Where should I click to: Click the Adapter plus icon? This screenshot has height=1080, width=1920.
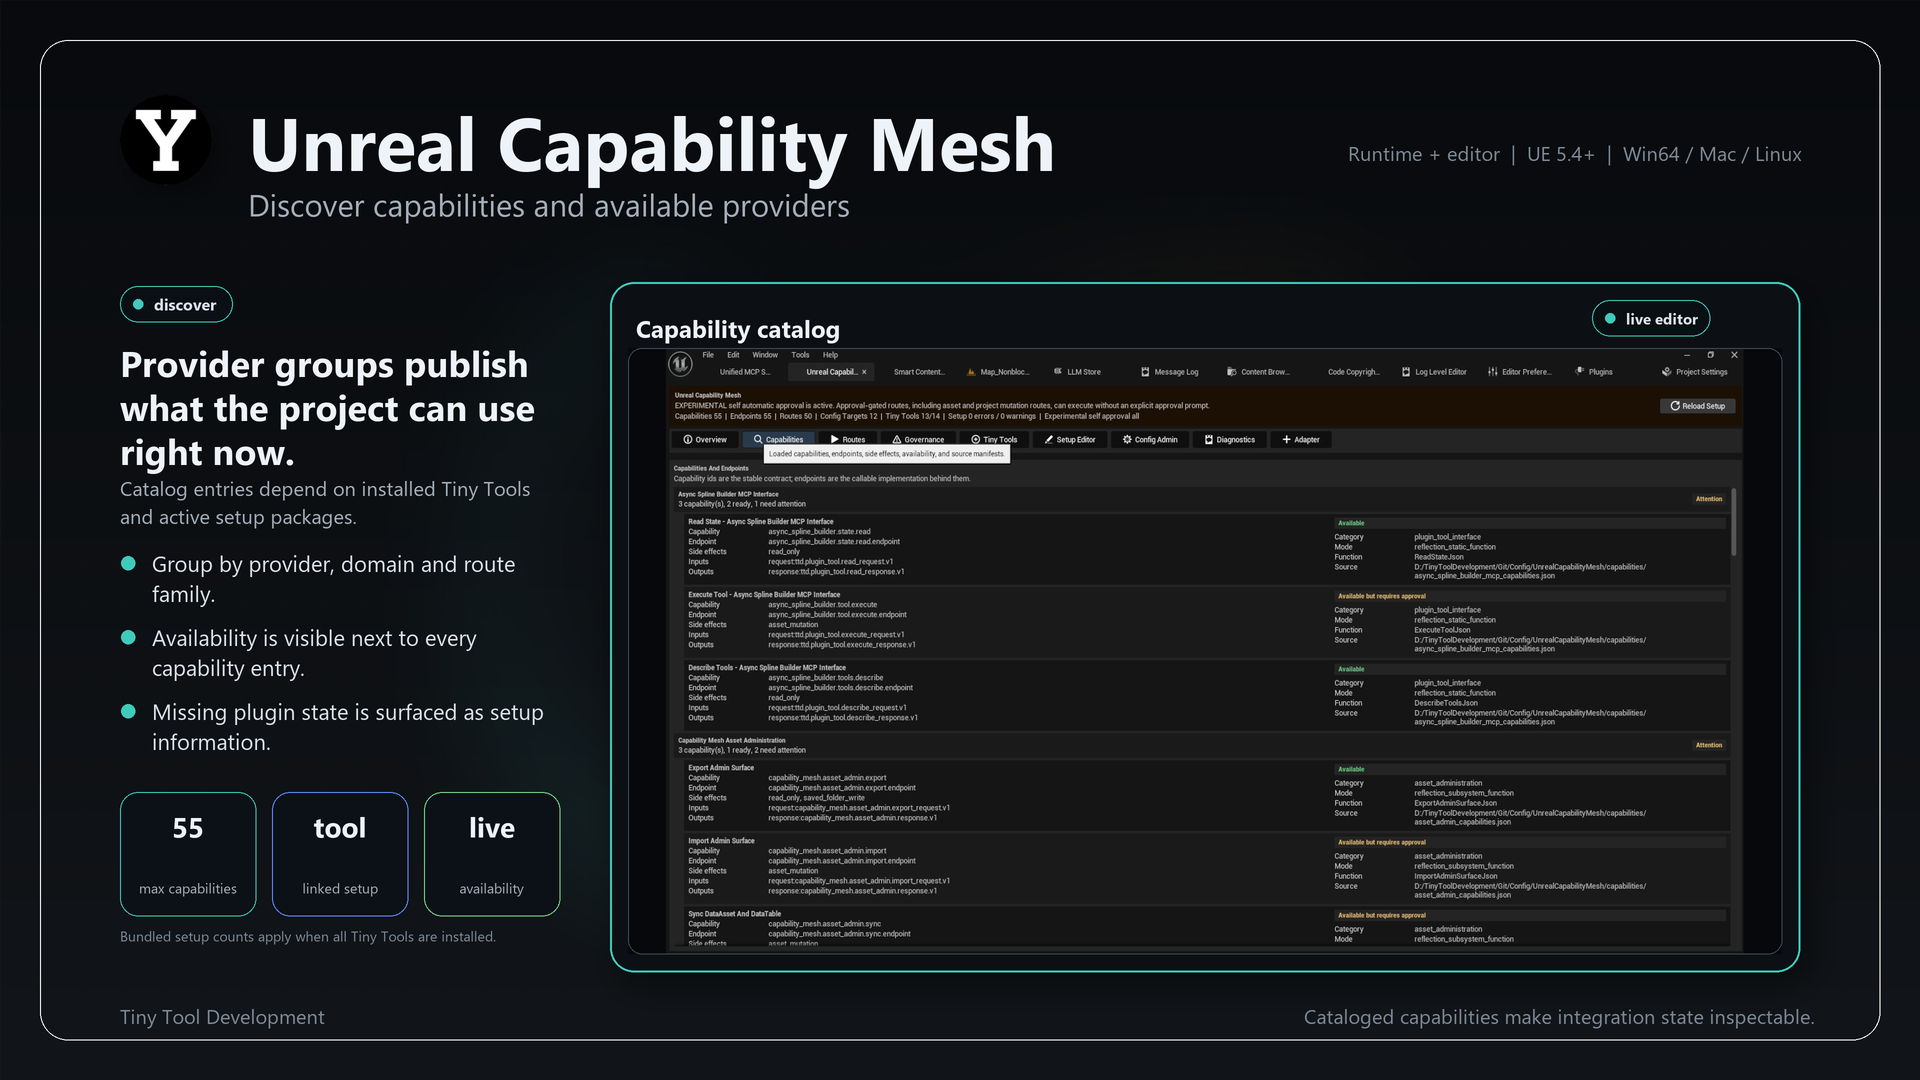tap(1287, 440)
